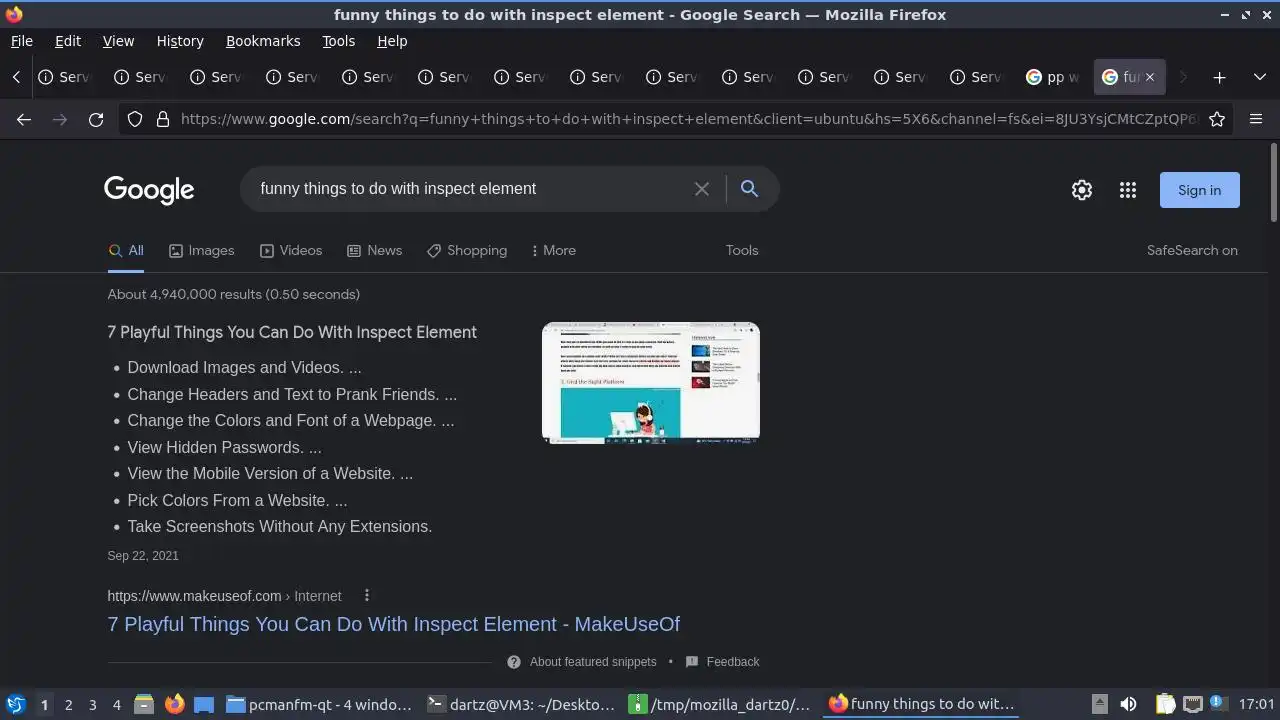This screenshot has height=720, width=1280.
Task: Open the Firefox hamburger application menu
Action: 1256,119
